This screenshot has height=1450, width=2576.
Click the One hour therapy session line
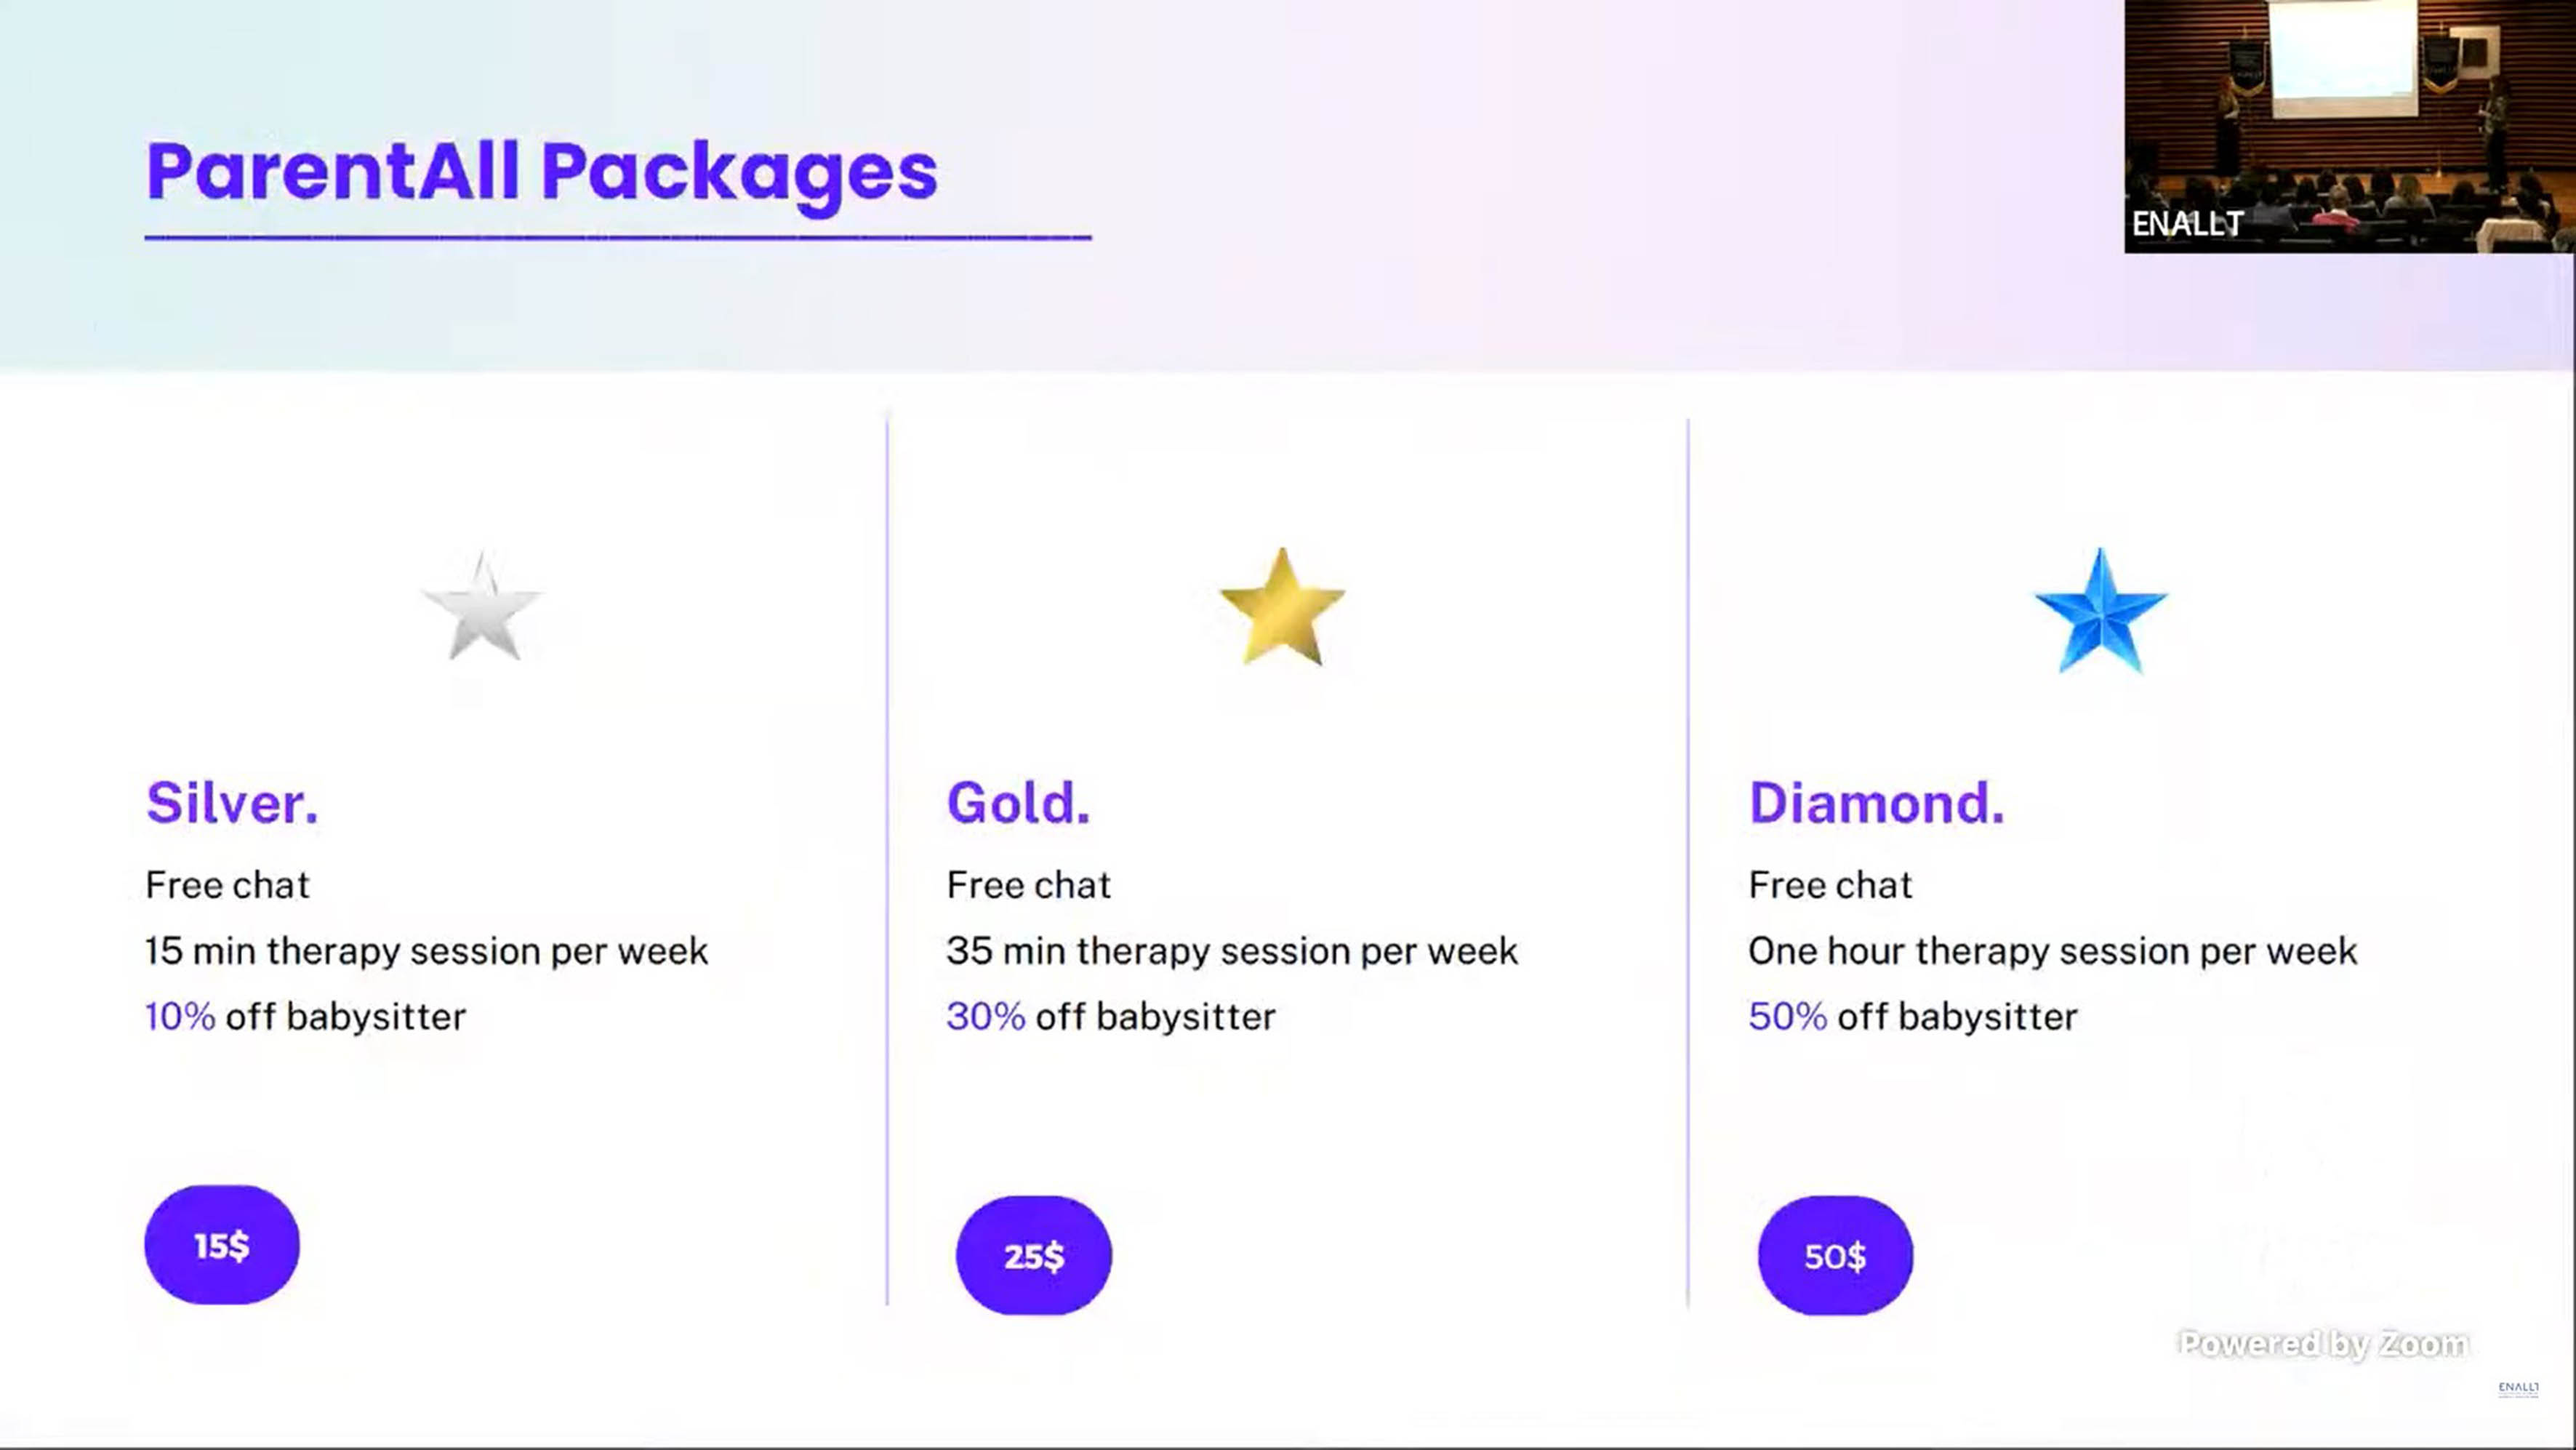tap(2053, 950)
